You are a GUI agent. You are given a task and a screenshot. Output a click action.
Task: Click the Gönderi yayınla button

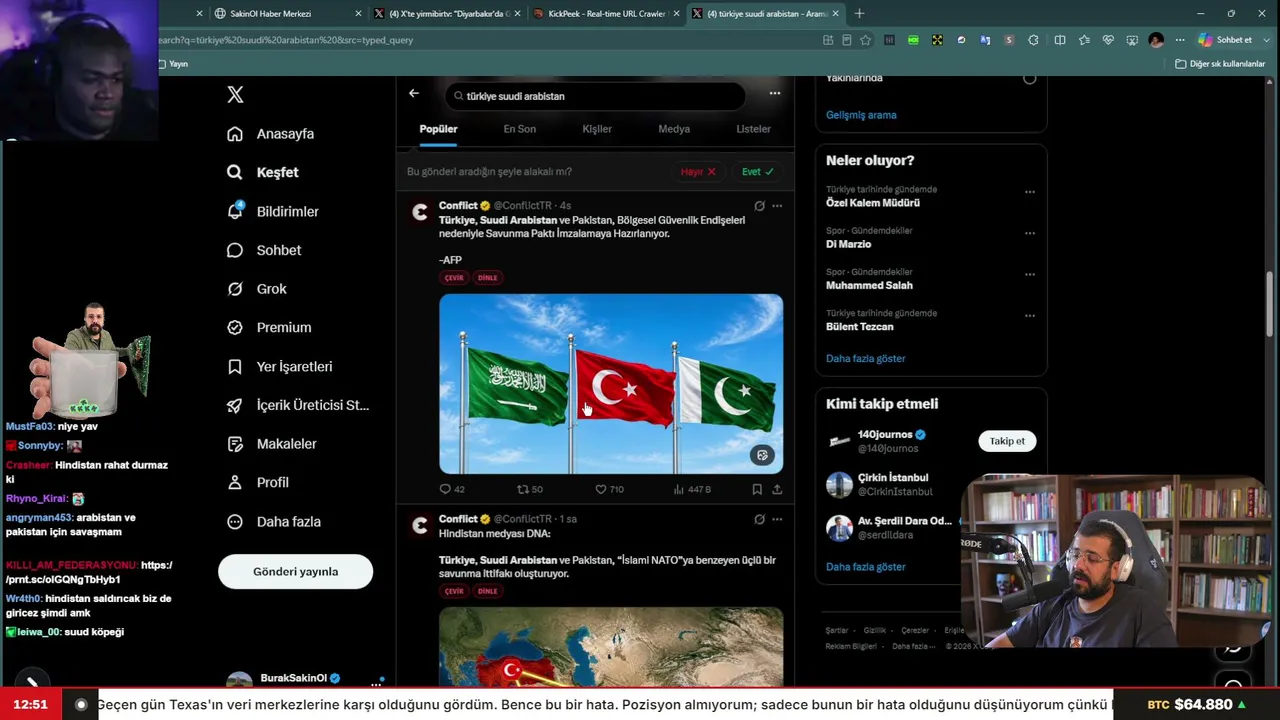(x=295, y=572)
